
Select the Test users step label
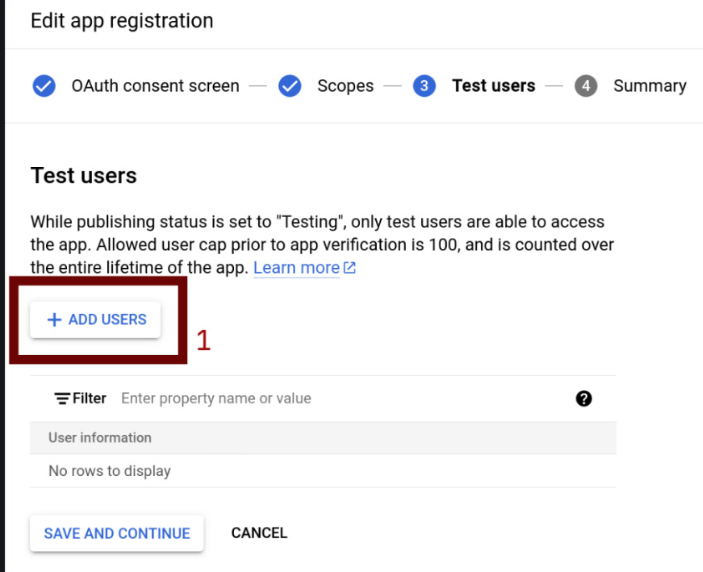click(x=494, y=86)
